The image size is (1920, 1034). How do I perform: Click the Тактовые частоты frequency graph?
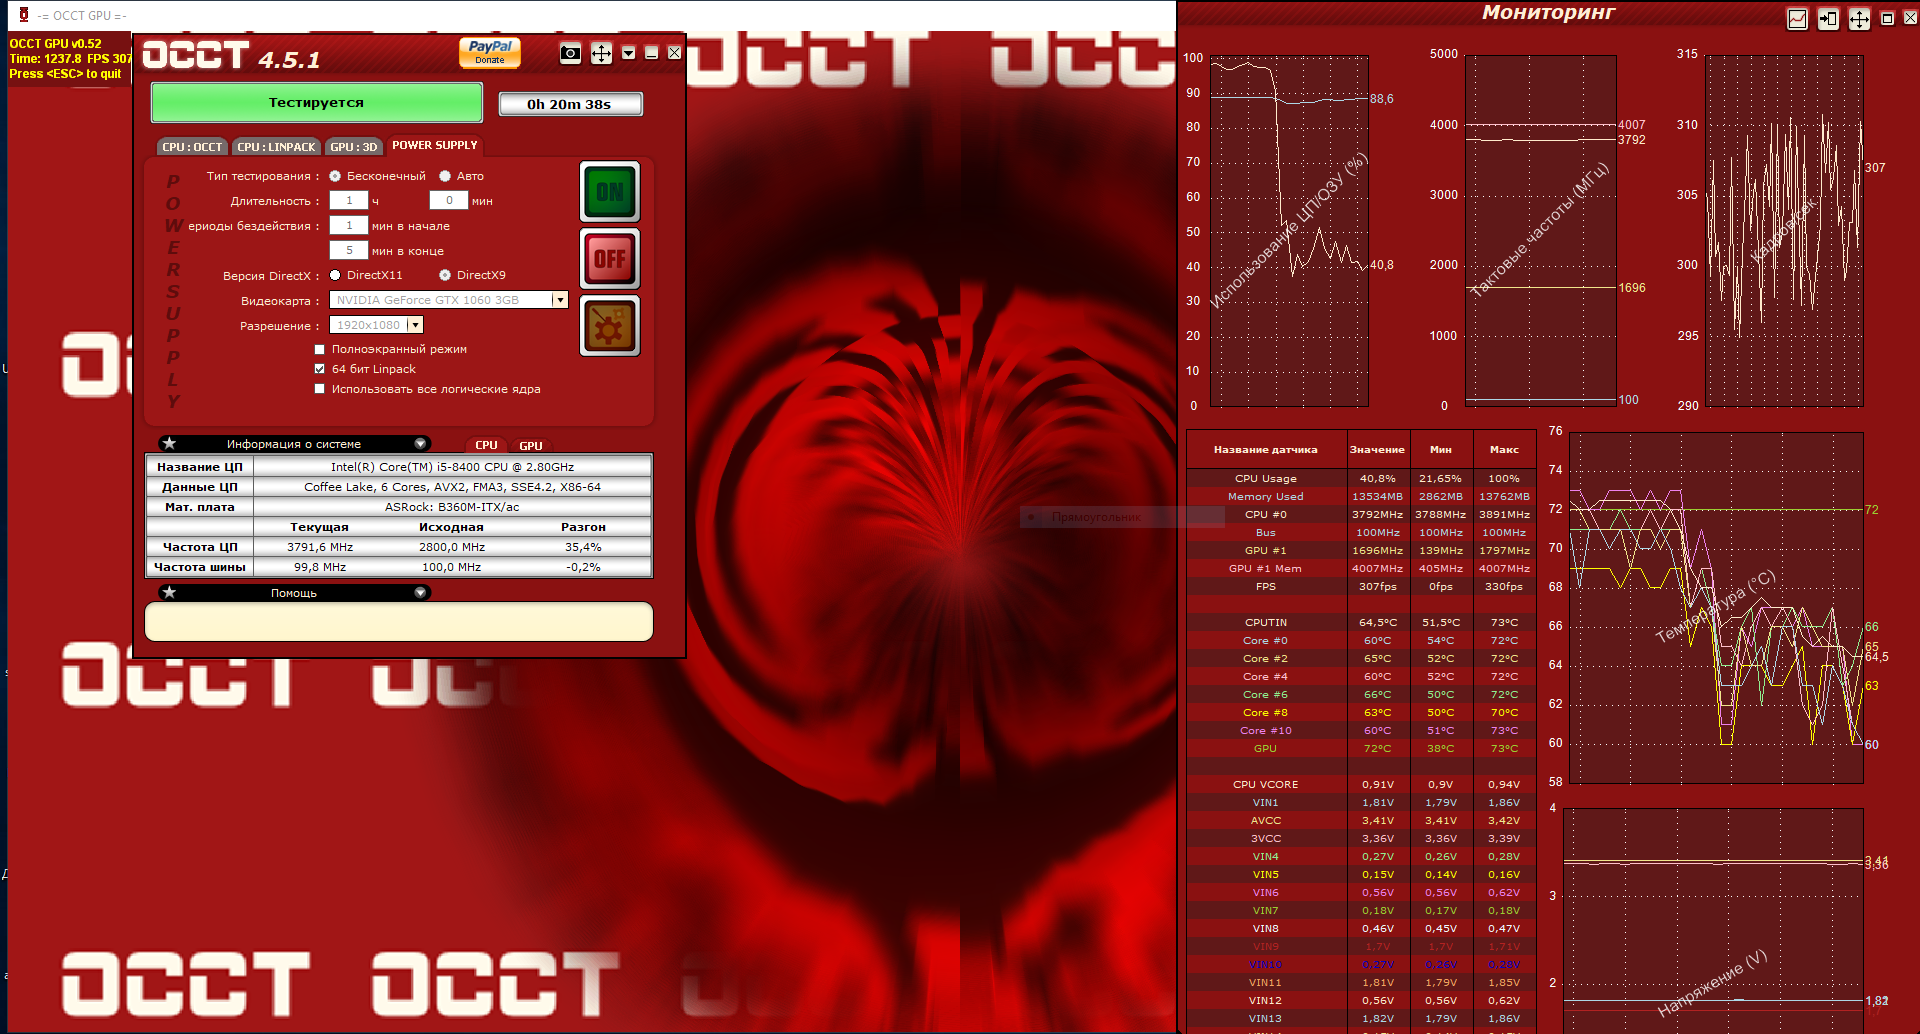point(1541,231)
